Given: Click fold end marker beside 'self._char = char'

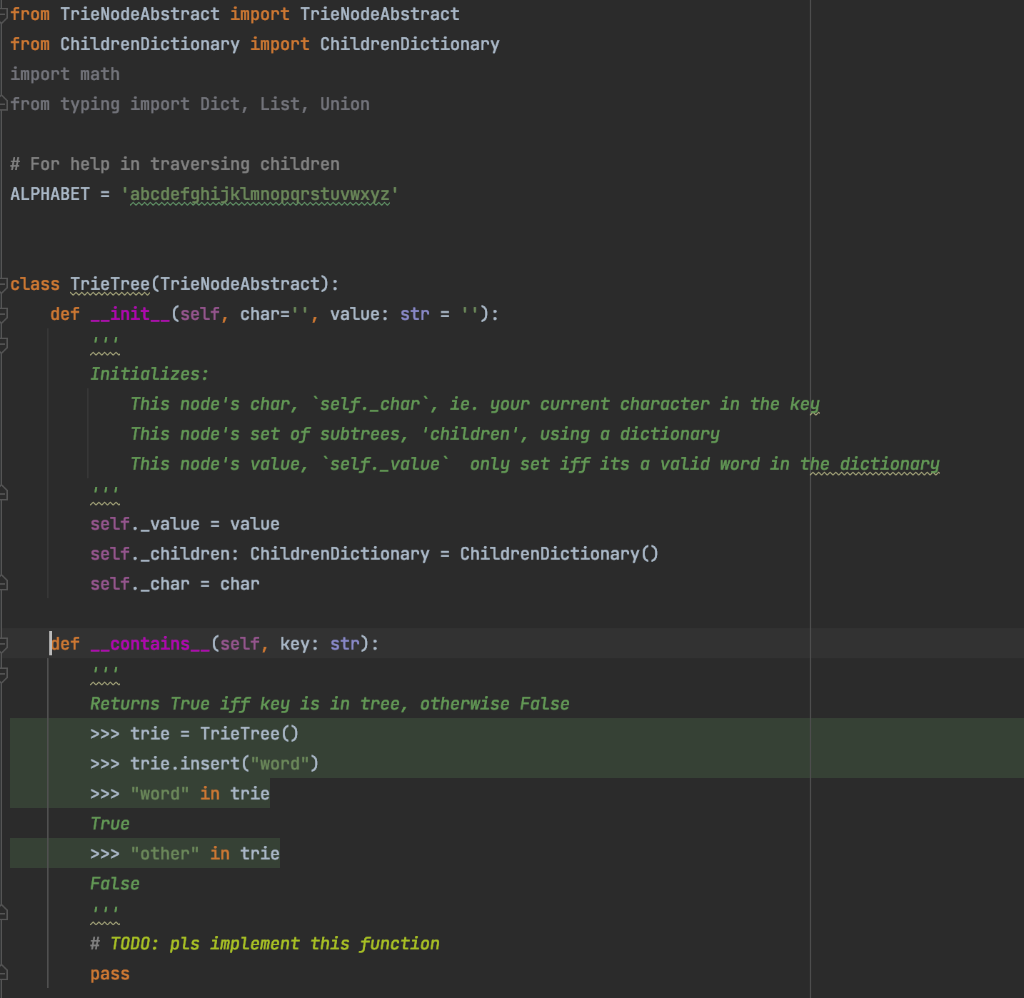Looking at the screenshot, I should [3, 584].
